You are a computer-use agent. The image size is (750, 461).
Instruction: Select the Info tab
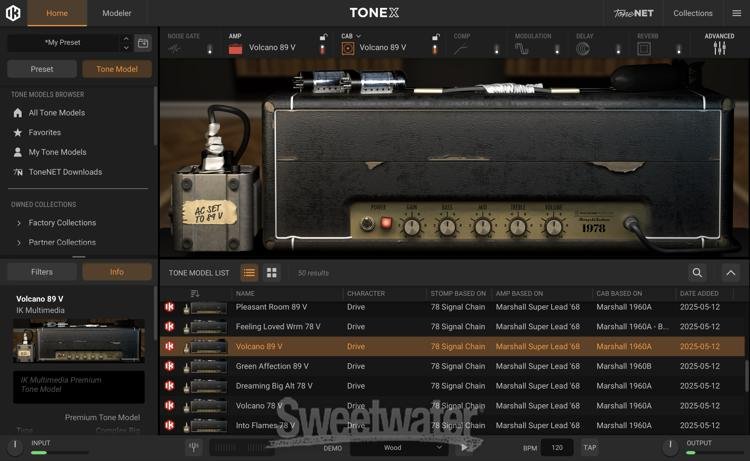tap(117, 272)
